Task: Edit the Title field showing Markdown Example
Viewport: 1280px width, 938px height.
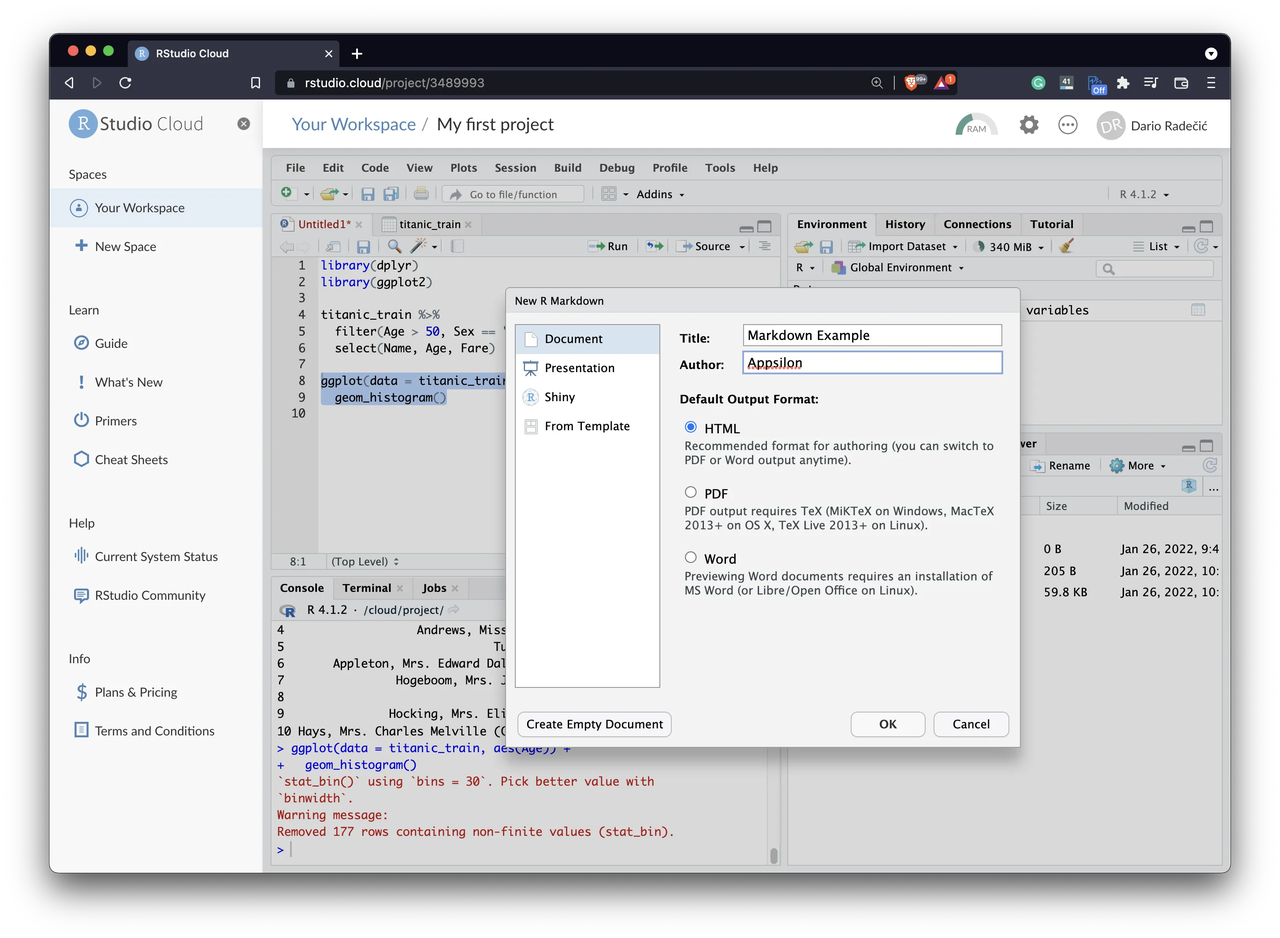Action: (x=871, y=334)
